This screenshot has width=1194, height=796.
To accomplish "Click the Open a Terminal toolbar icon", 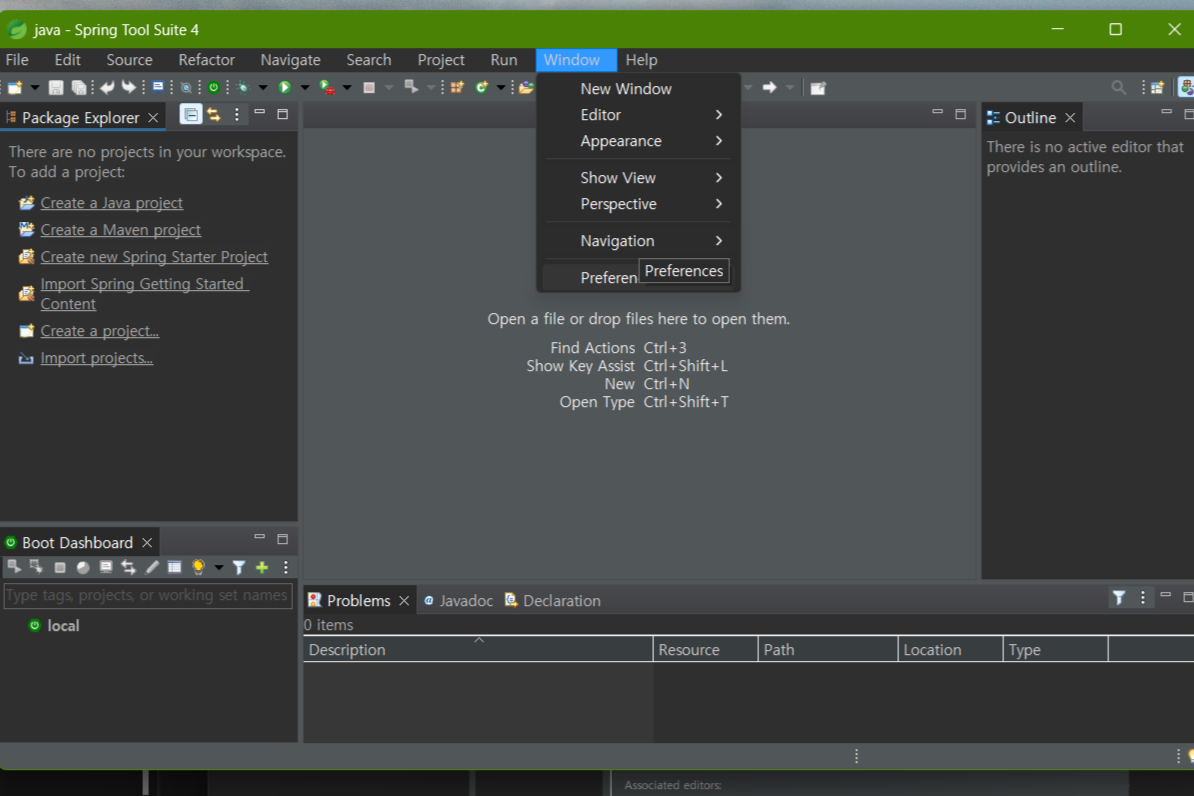I will coord(158,87).
